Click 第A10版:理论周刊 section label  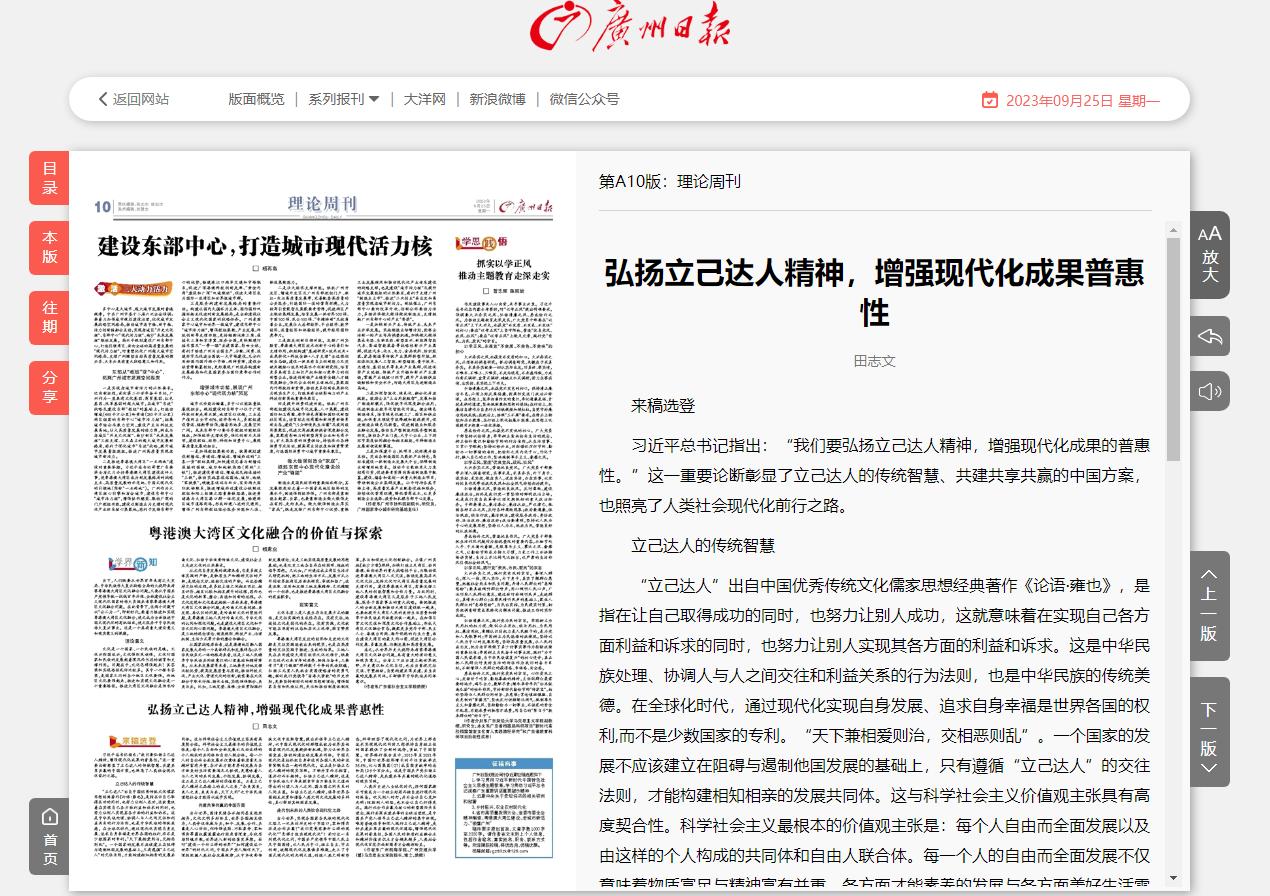(670, 181)
